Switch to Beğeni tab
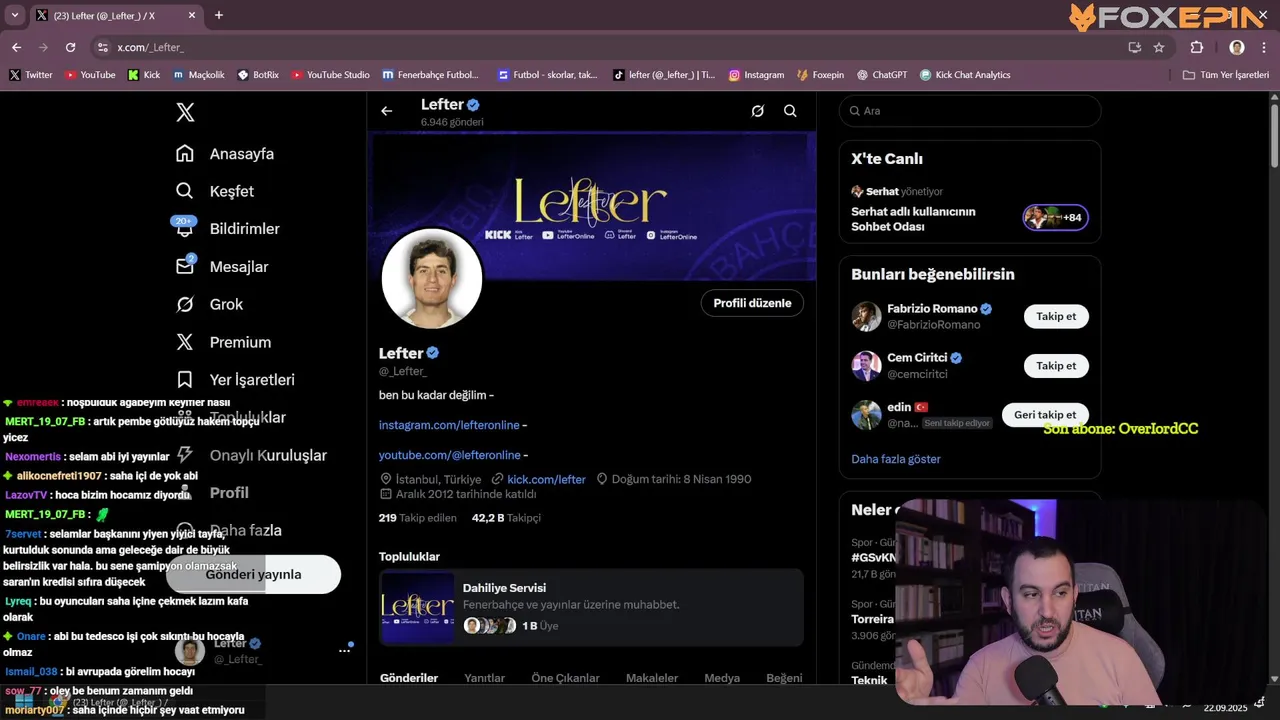Viewport: 1280px width, 720px height. 784,678
